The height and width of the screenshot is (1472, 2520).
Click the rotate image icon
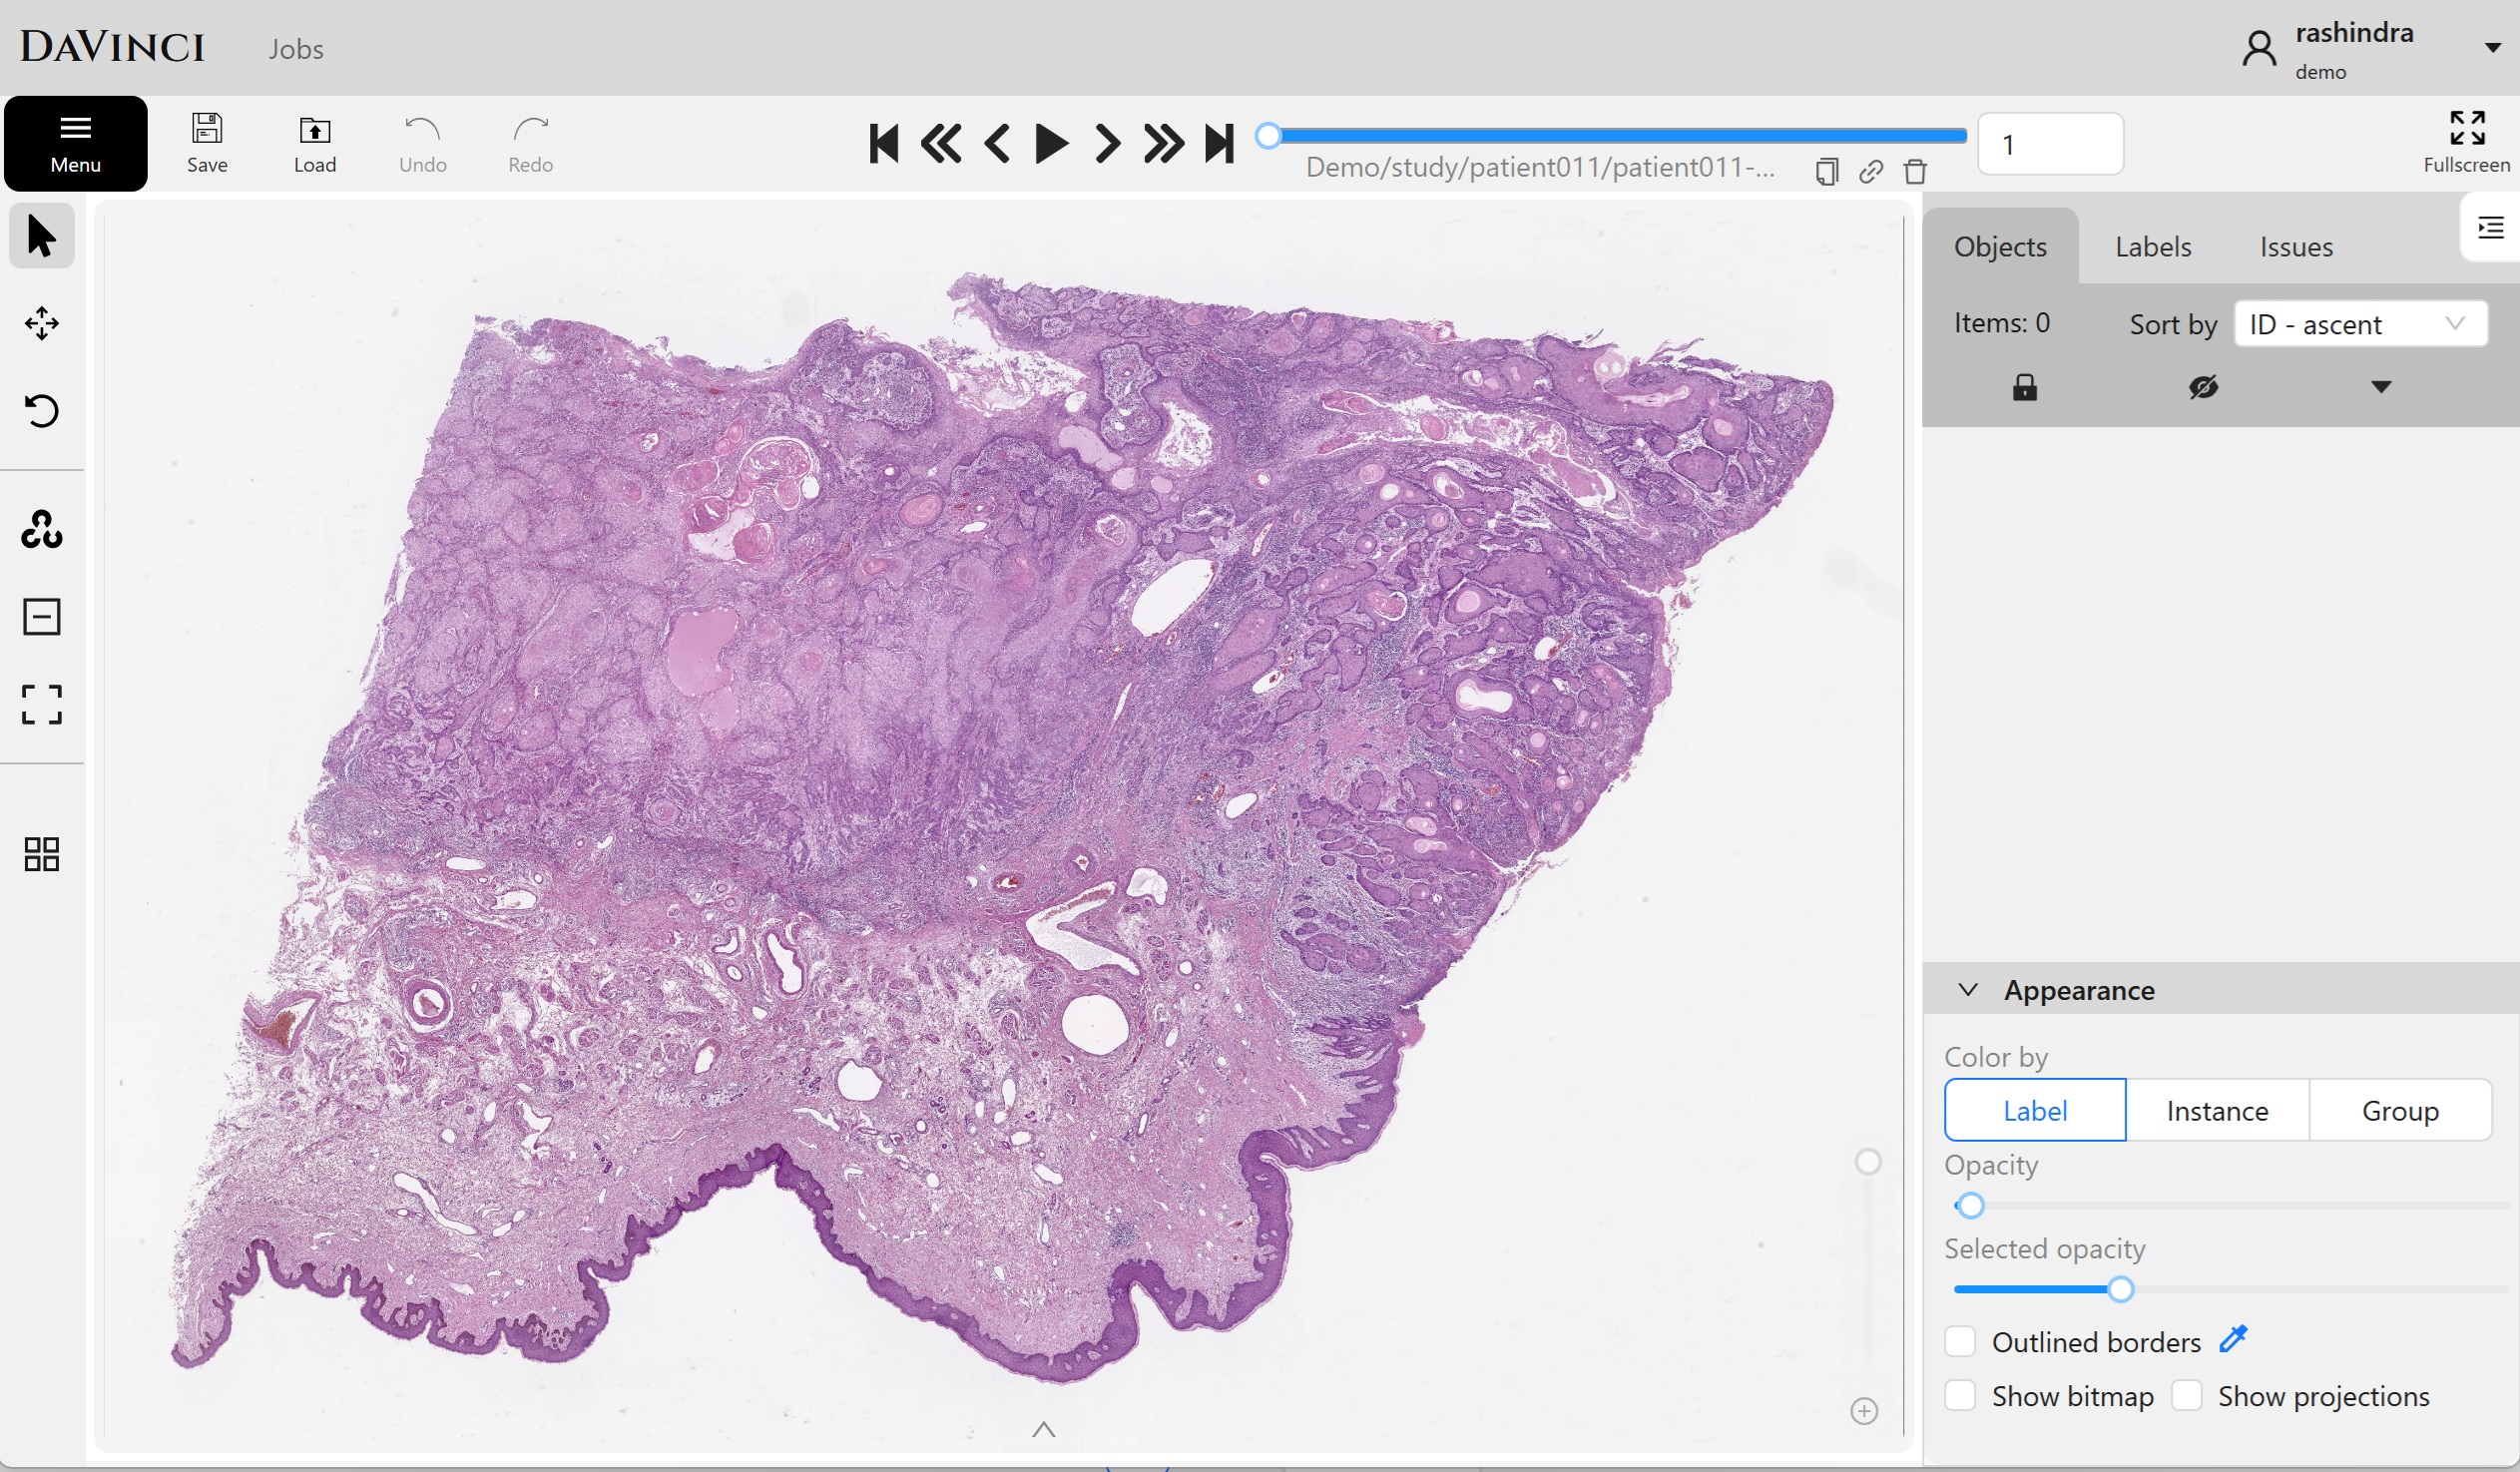click(x=41, y=411)
